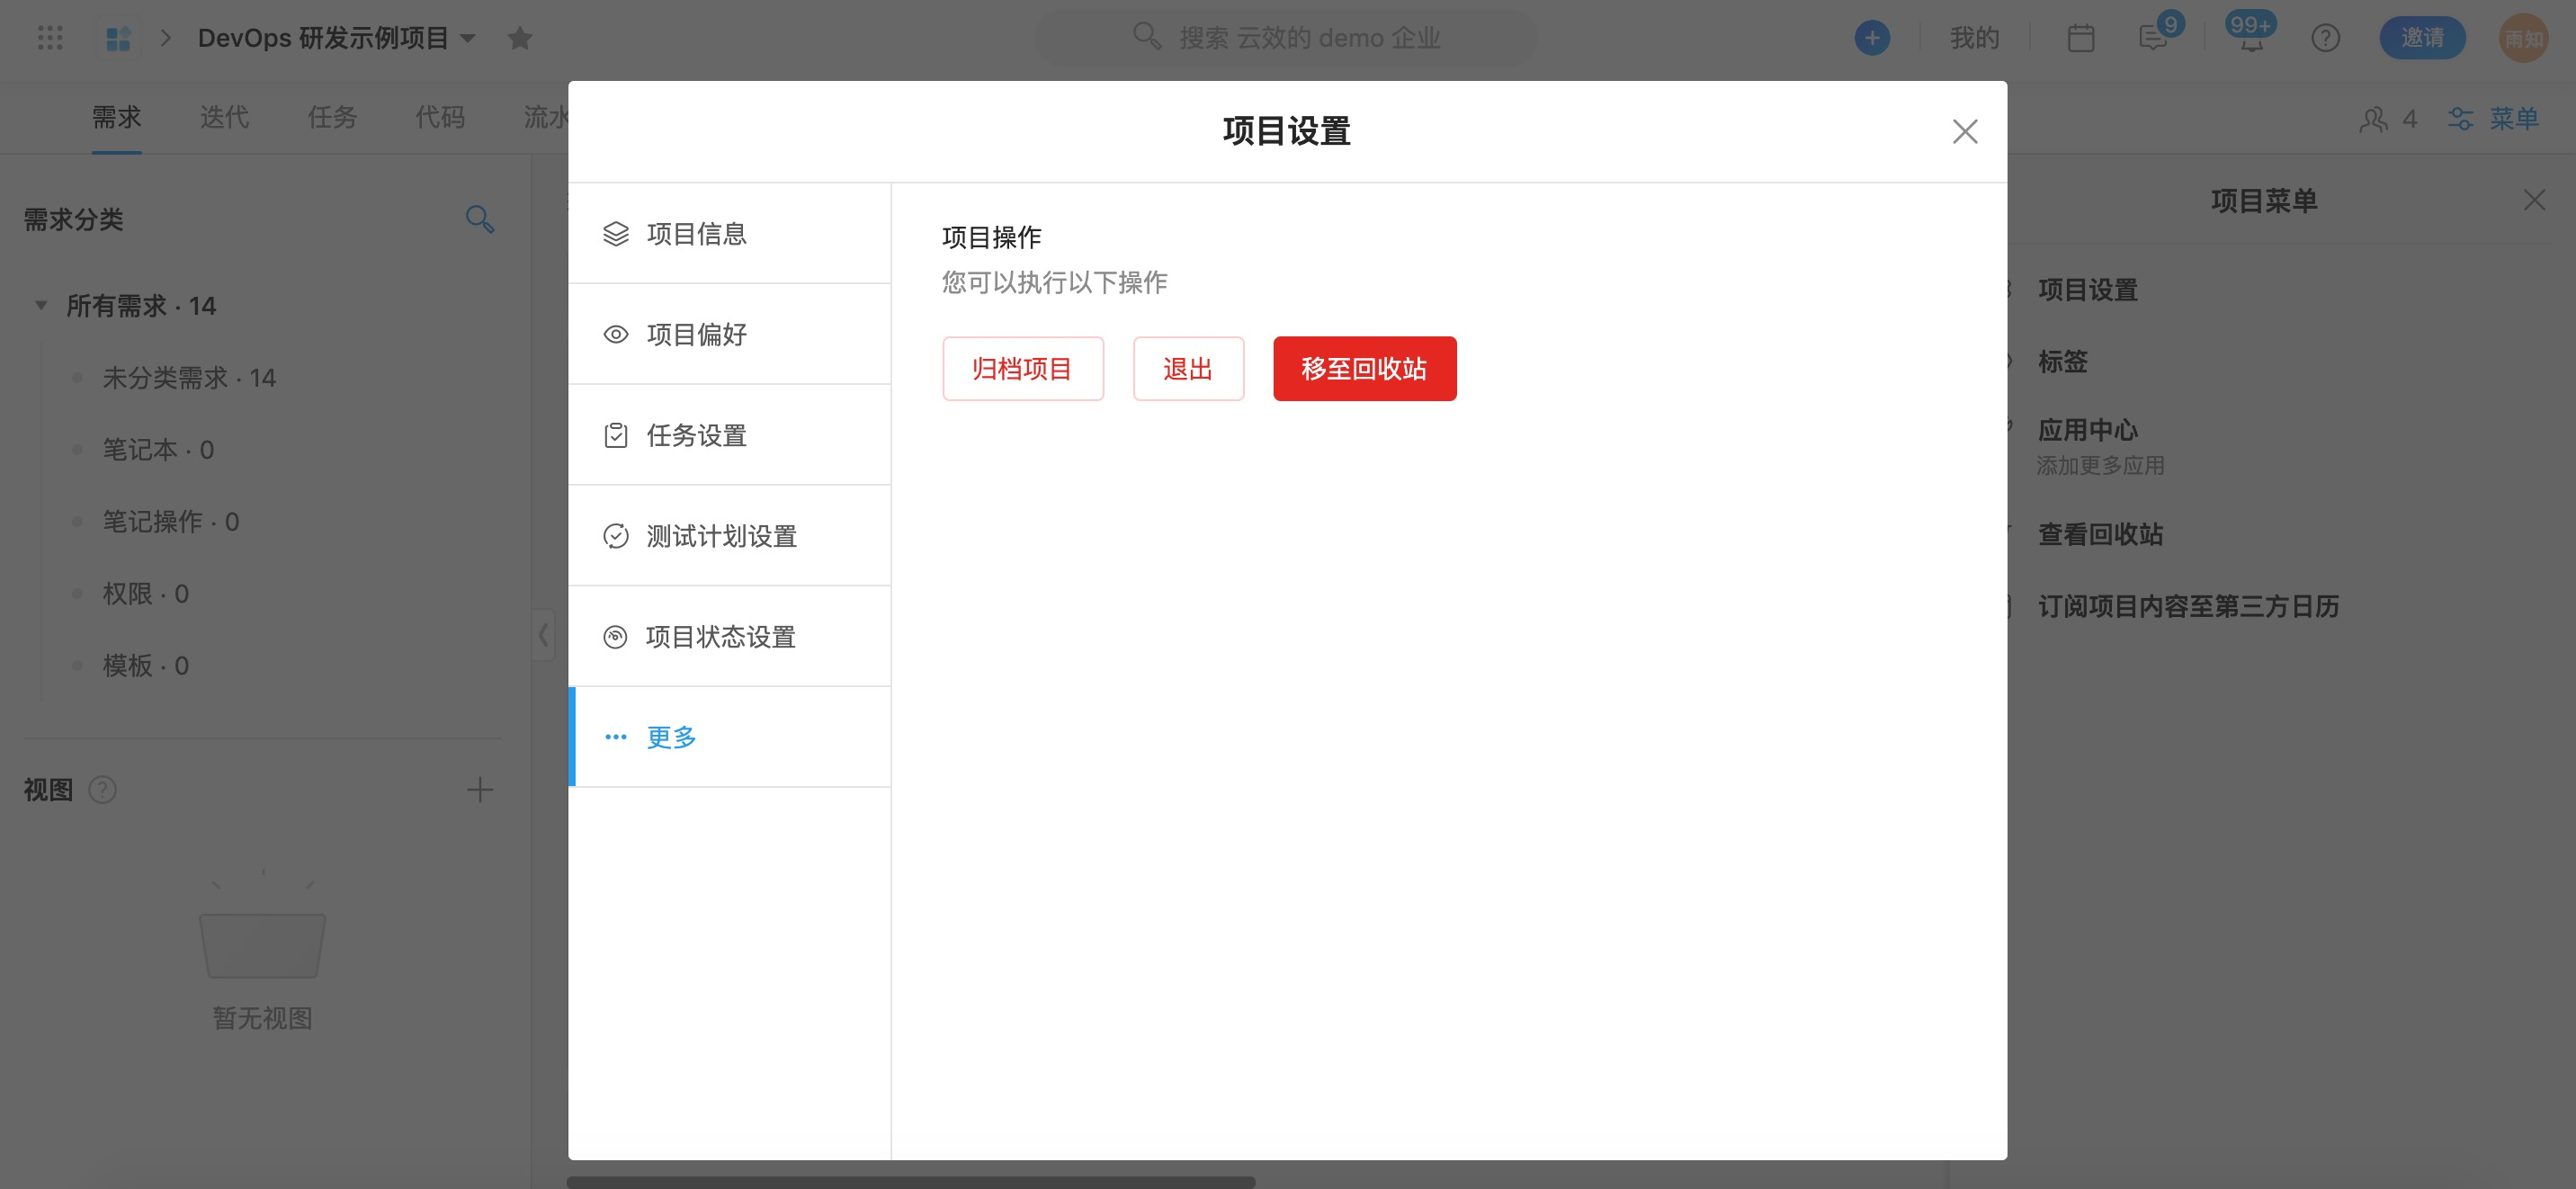This screenshot has height=1189, width=2576.
Task: Switch to the 迭代 tab
Action: tap(224, 117)
